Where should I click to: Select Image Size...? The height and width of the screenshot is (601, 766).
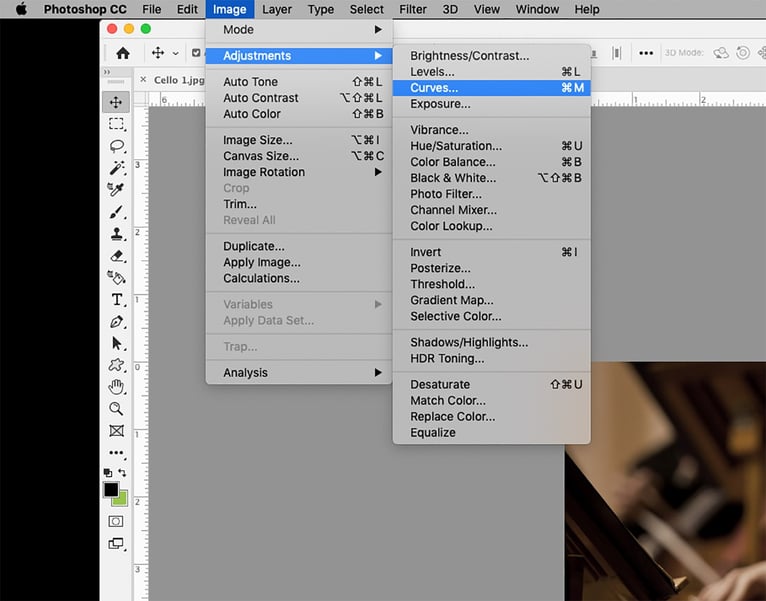coord(299,140)
